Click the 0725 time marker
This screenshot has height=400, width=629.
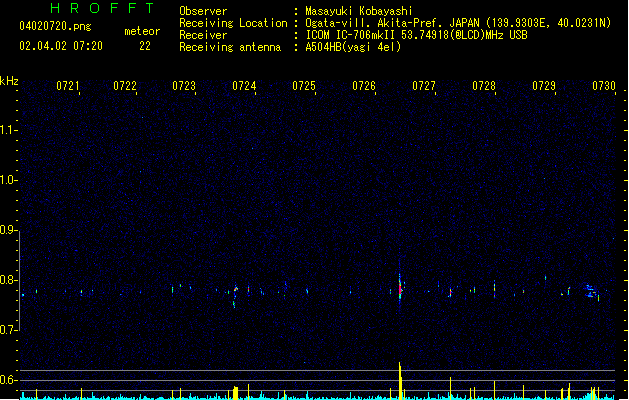[304, 86]
